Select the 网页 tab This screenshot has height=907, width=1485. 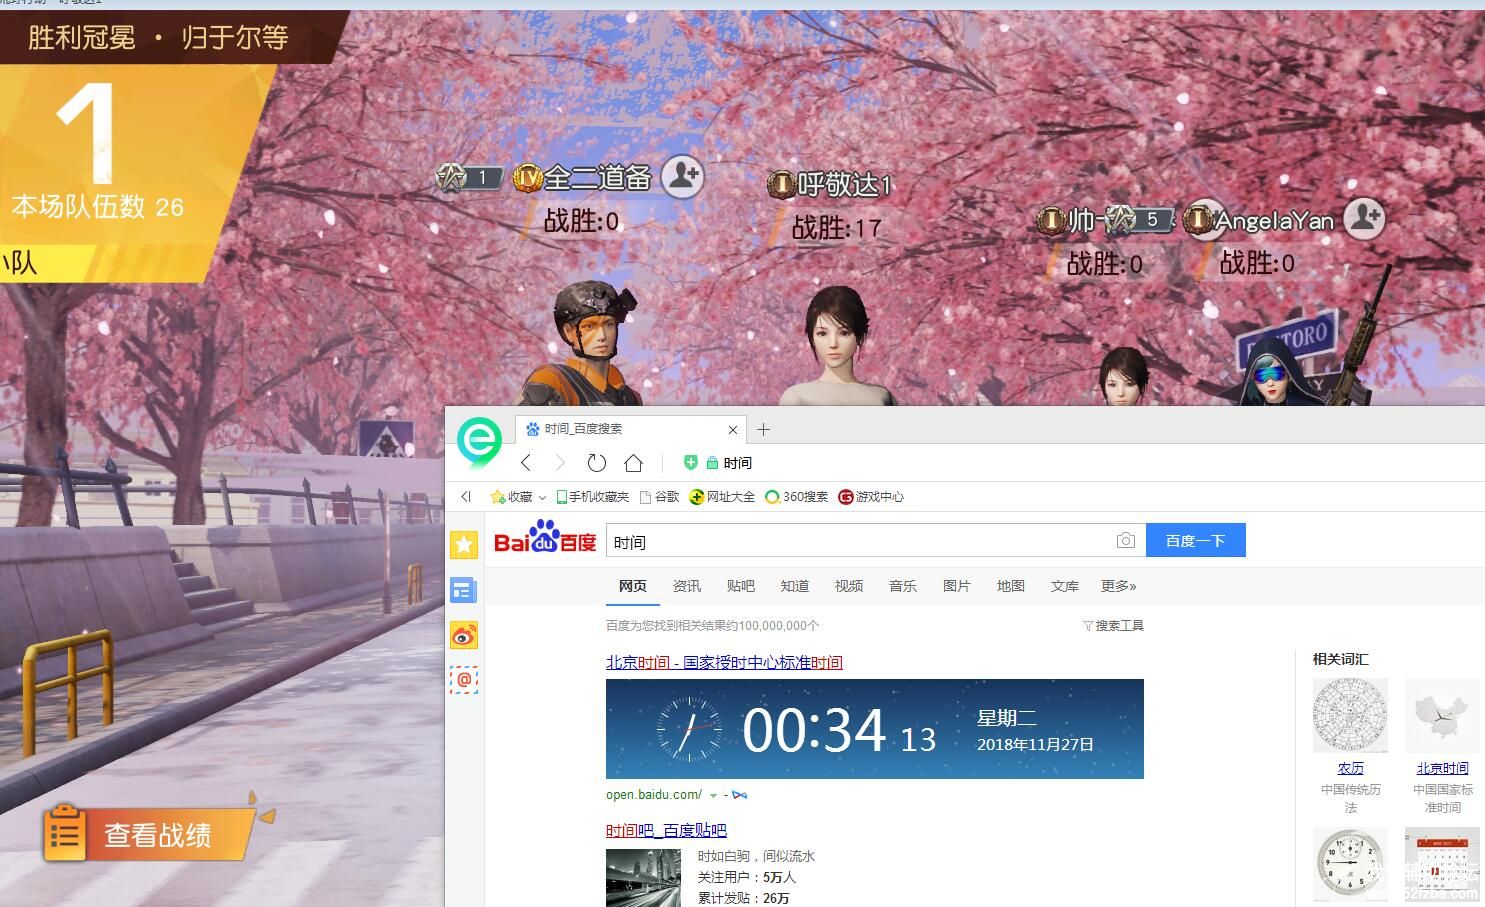(x=633, y=586)
